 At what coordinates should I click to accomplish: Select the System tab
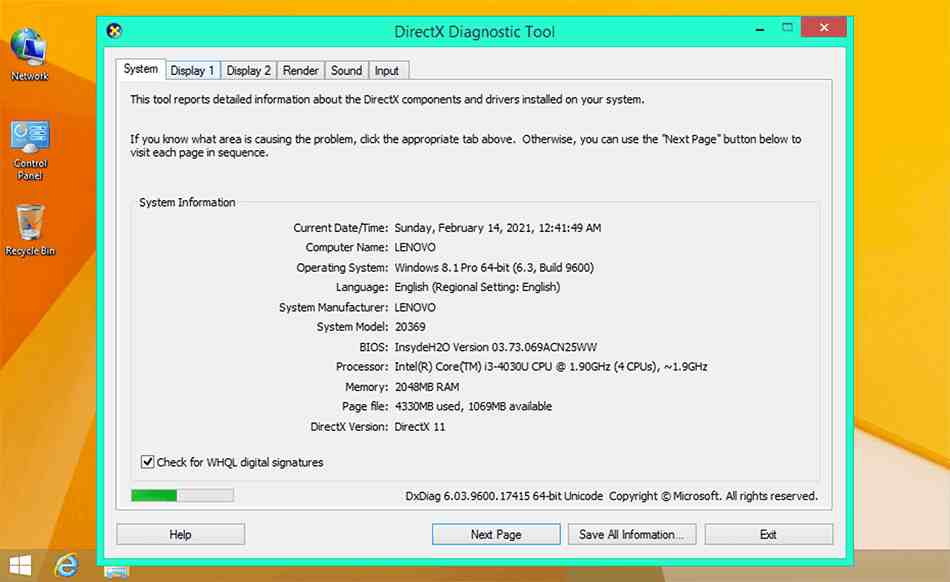click(x=140, y=69)
